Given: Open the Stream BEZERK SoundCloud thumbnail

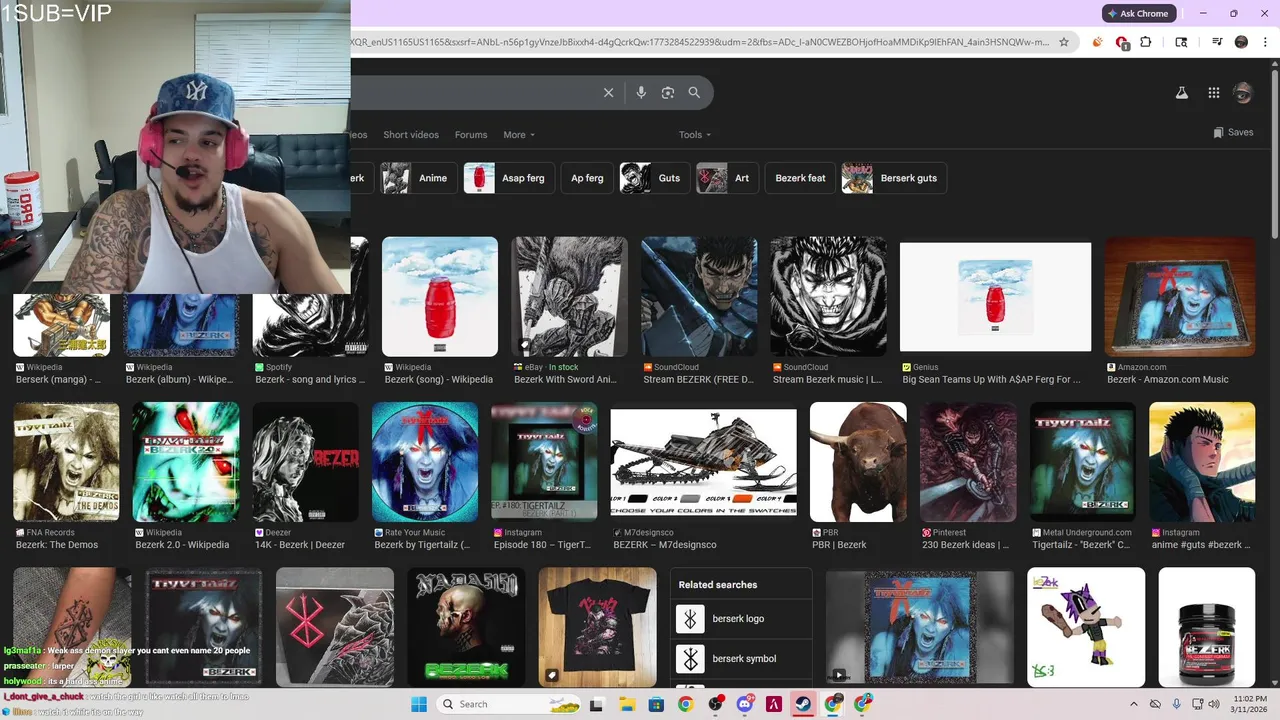Looking at the screenshot, I should 699,296.
